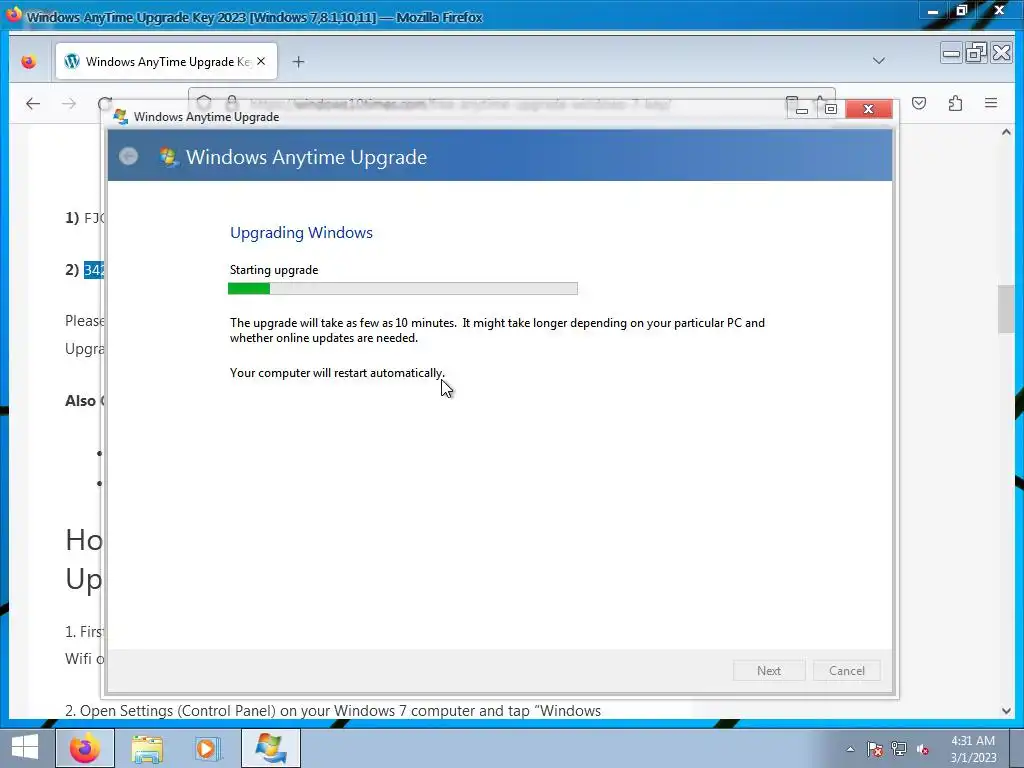Click the highlighted key text in item 2

coord(93,270)
